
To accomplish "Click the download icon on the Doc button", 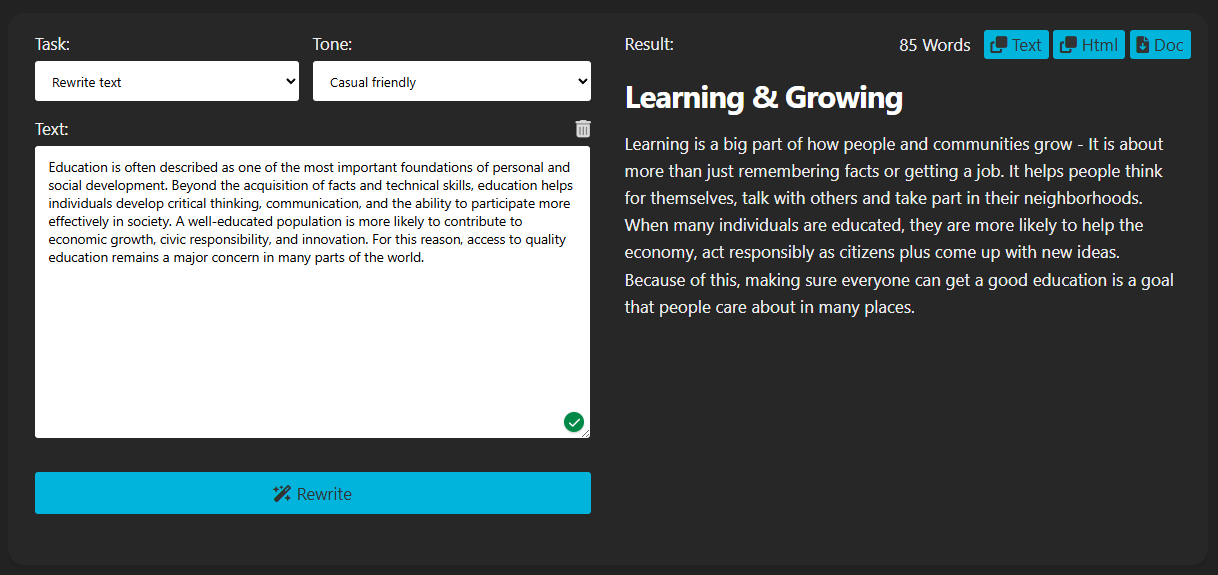I will (1143, 45).
